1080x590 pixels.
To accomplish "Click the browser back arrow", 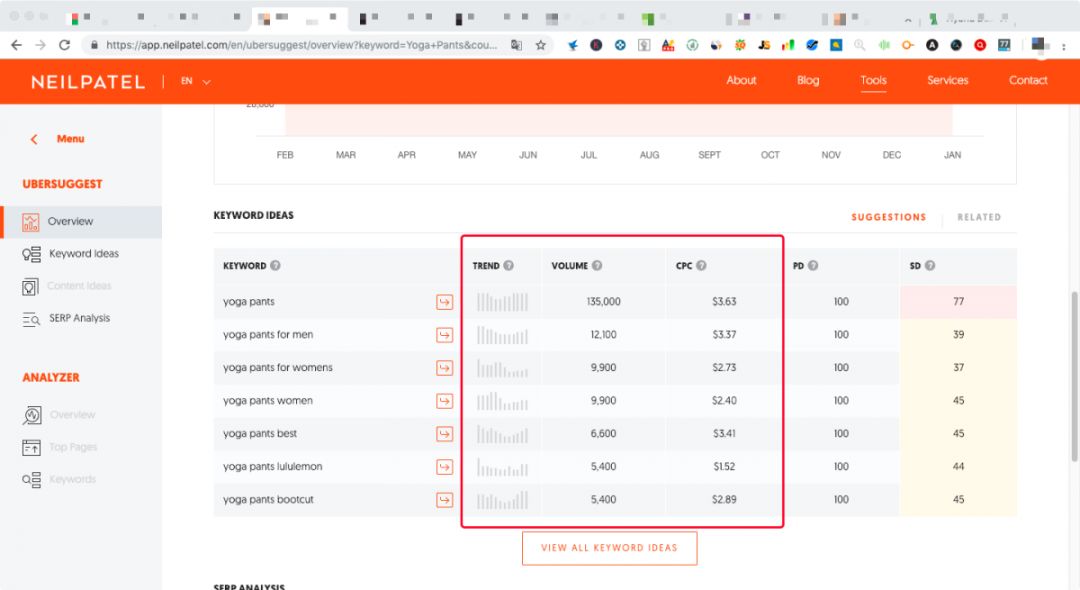I will (17, 45).
